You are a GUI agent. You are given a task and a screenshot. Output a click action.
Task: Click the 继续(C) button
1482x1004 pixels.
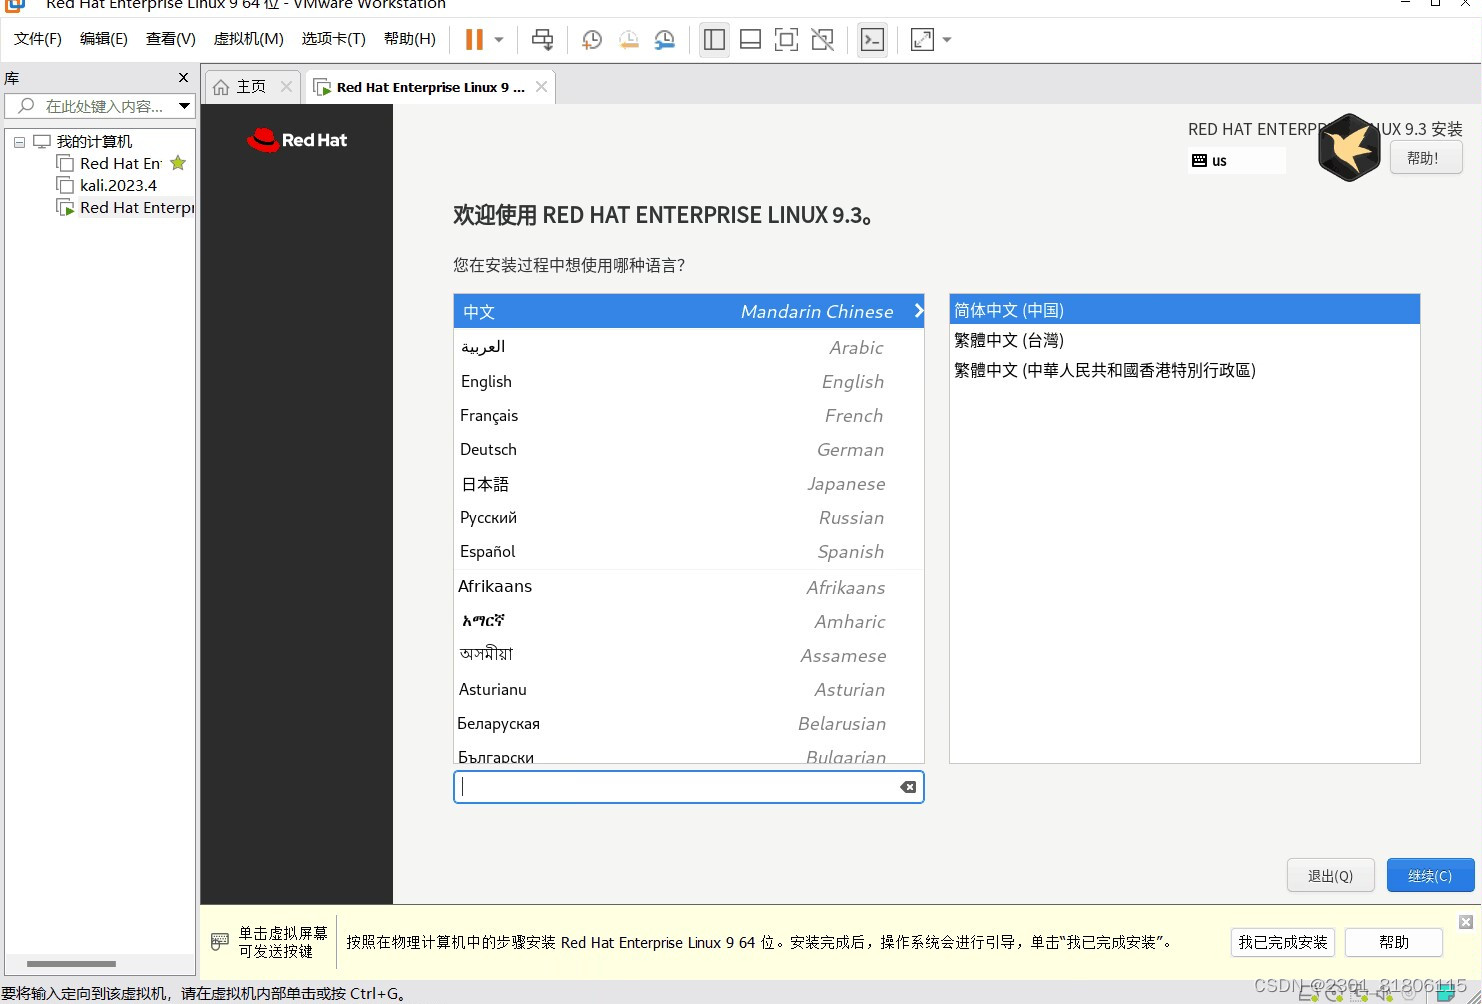pyautogui.click(x=1430, y=875)
